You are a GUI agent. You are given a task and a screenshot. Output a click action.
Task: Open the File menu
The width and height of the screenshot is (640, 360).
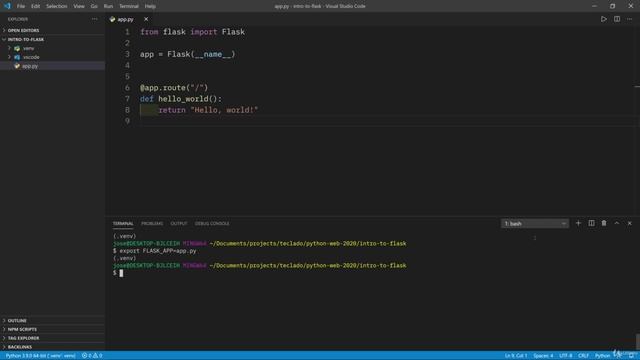point(21,6)
